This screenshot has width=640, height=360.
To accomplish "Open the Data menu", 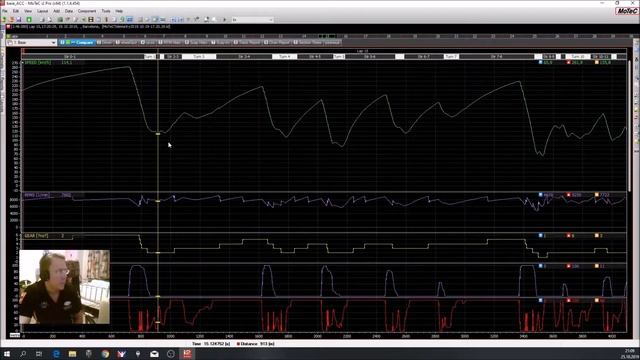I will (x=69, y=11).
